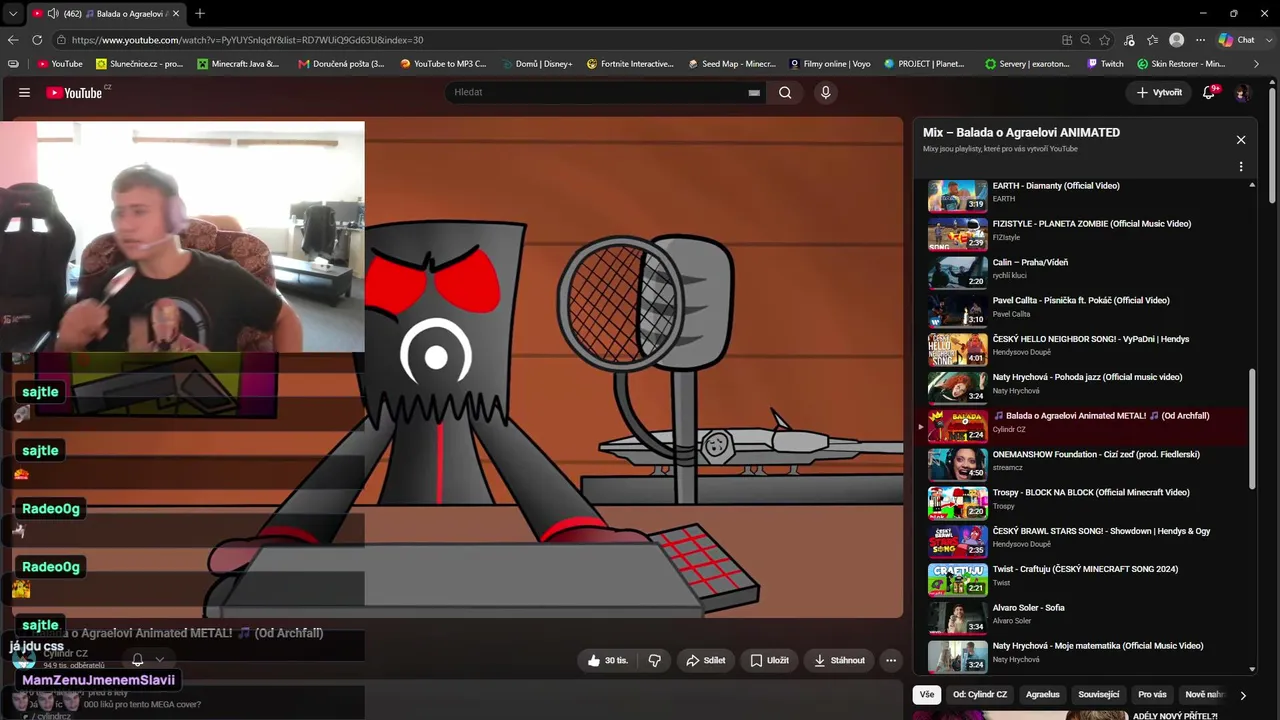Dislike the video with thumbs-down
The height and width of the screenshot is (720, 1280).
click(x=655, y=660)
